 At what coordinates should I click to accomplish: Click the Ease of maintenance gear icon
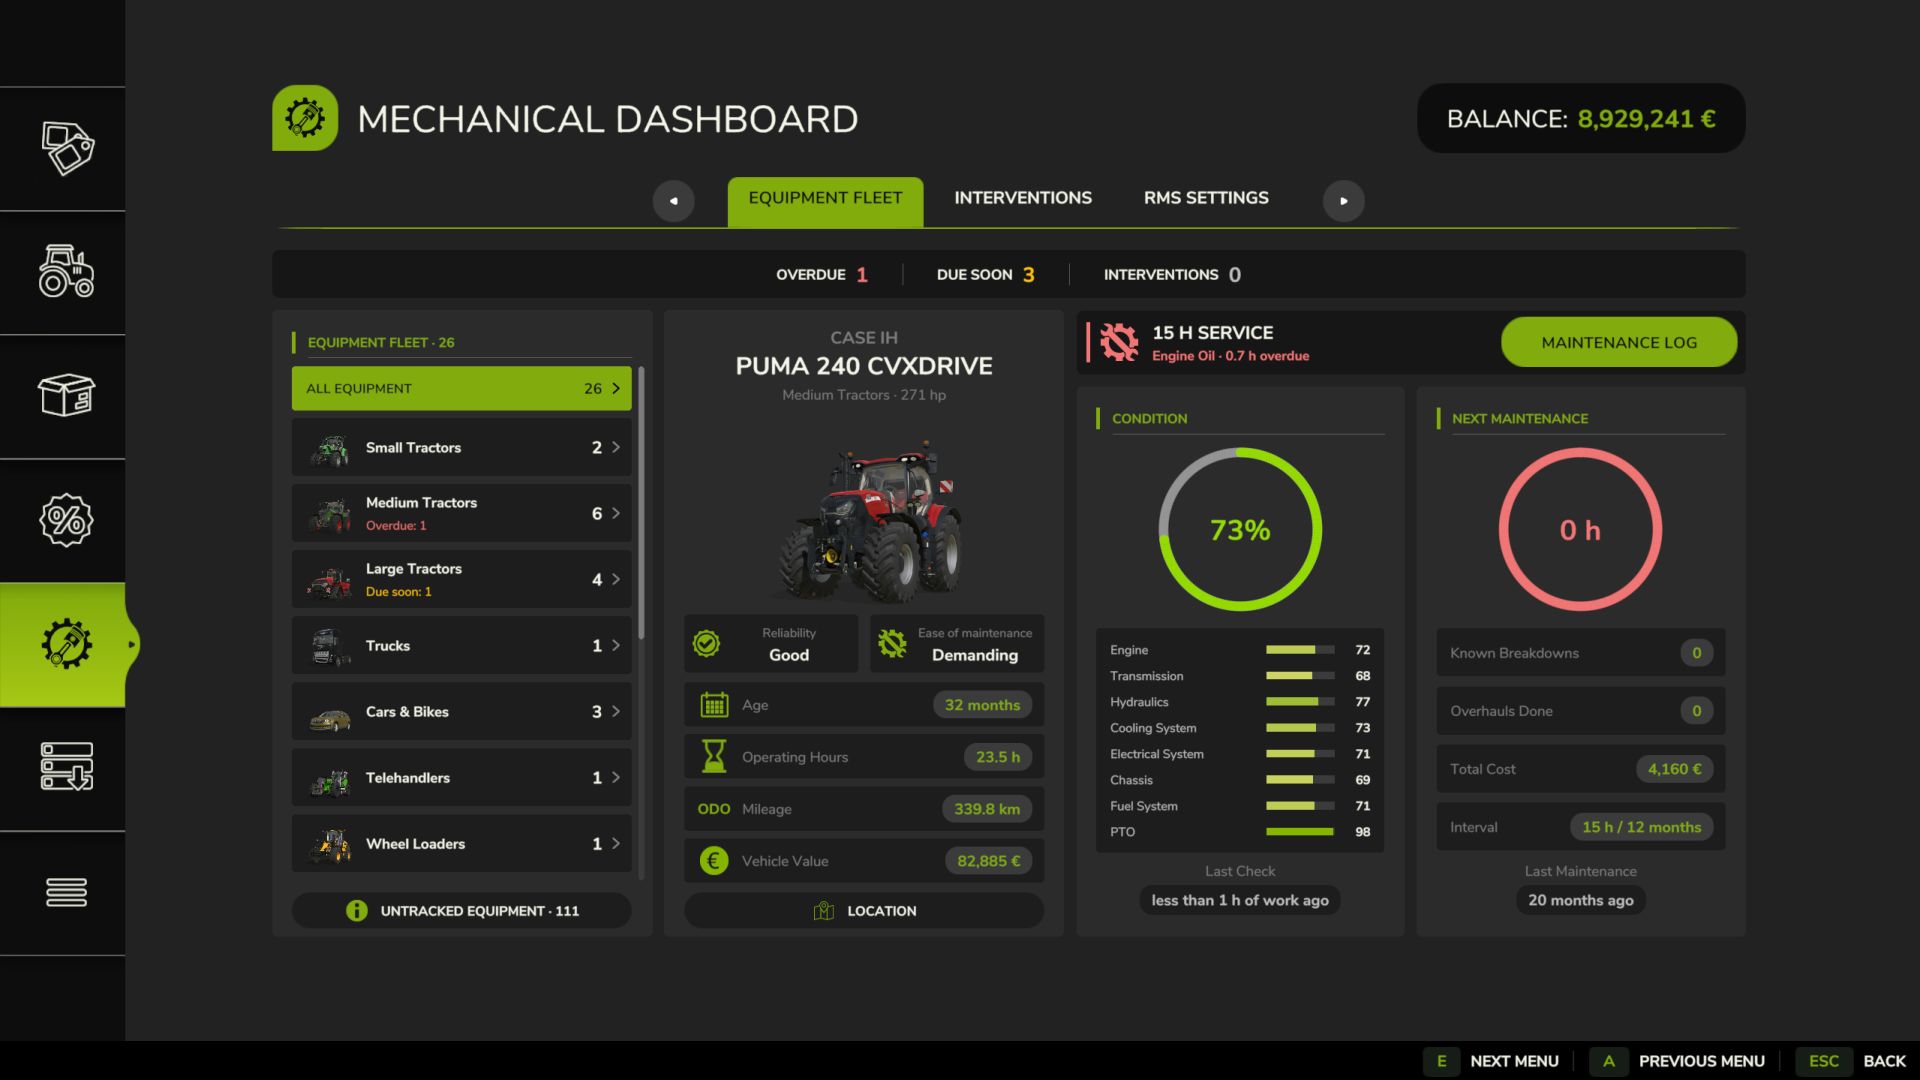click(x=892, y=644)
